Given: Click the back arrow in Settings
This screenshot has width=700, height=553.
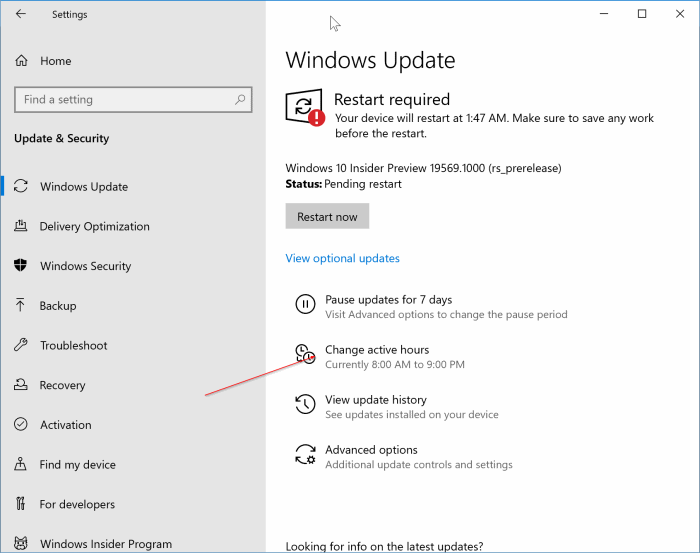Looking at the screenshot, I should point(21,14).
